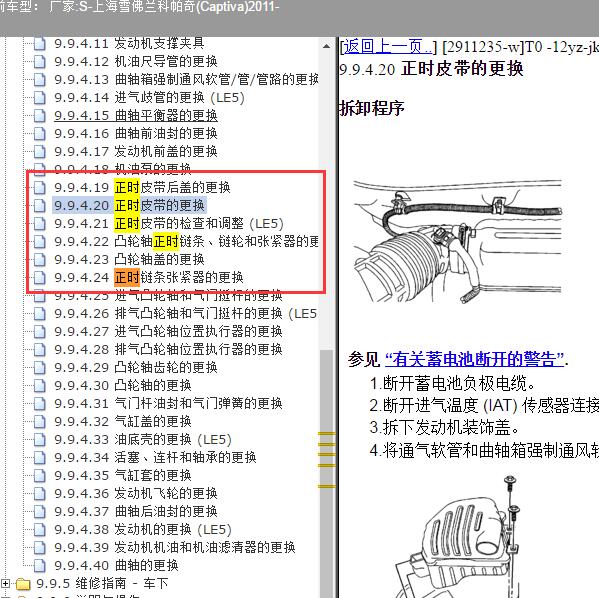Open 9.9.4.34 活塞、连杆和轴承的更换
The width and height of the screenshot is (599, 598).
(x=155, y=457)
